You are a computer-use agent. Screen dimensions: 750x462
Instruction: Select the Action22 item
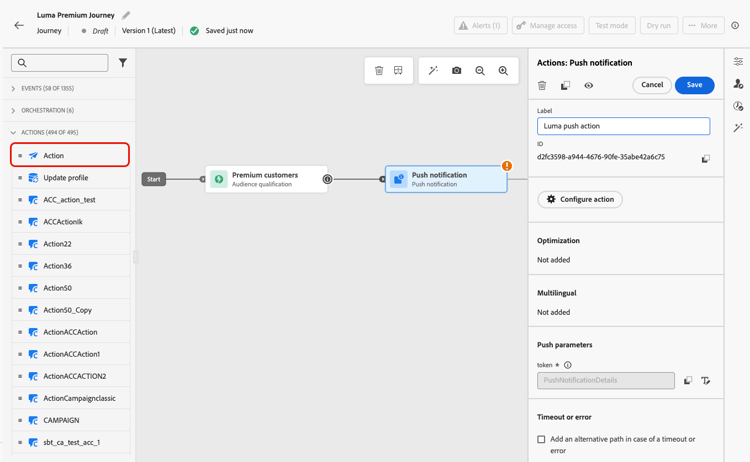(71, 243)
